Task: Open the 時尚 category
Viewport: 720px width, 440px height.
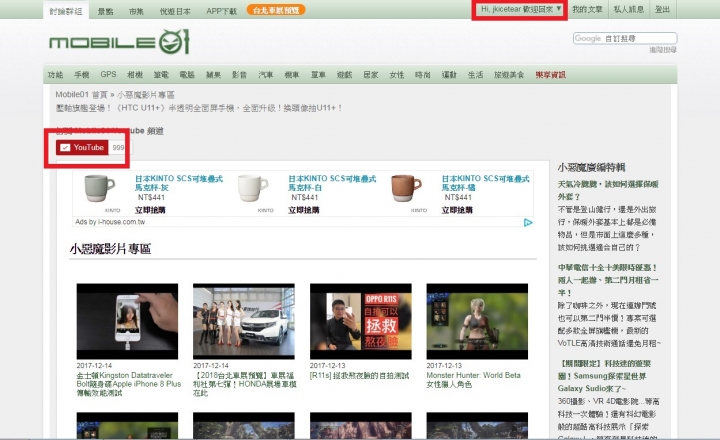Action: [x=422, y=74]
